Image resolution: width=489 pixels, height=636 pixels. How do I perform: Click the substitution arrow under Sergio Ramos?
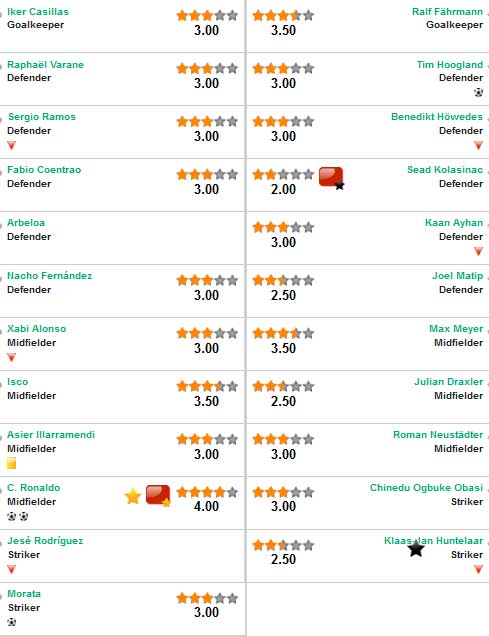[x=11, y=145]
